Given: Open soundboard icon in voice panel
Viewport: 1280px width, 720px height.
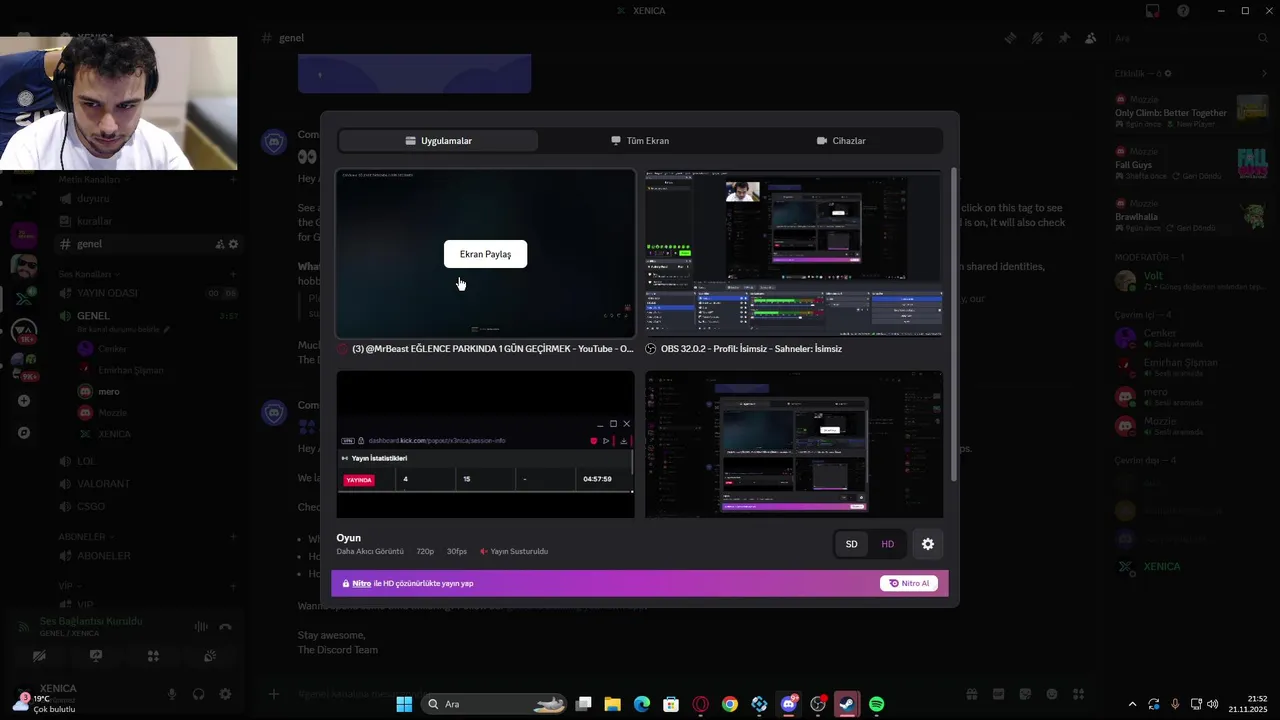Looking at the screenshot, I should (x=210, y=656).
